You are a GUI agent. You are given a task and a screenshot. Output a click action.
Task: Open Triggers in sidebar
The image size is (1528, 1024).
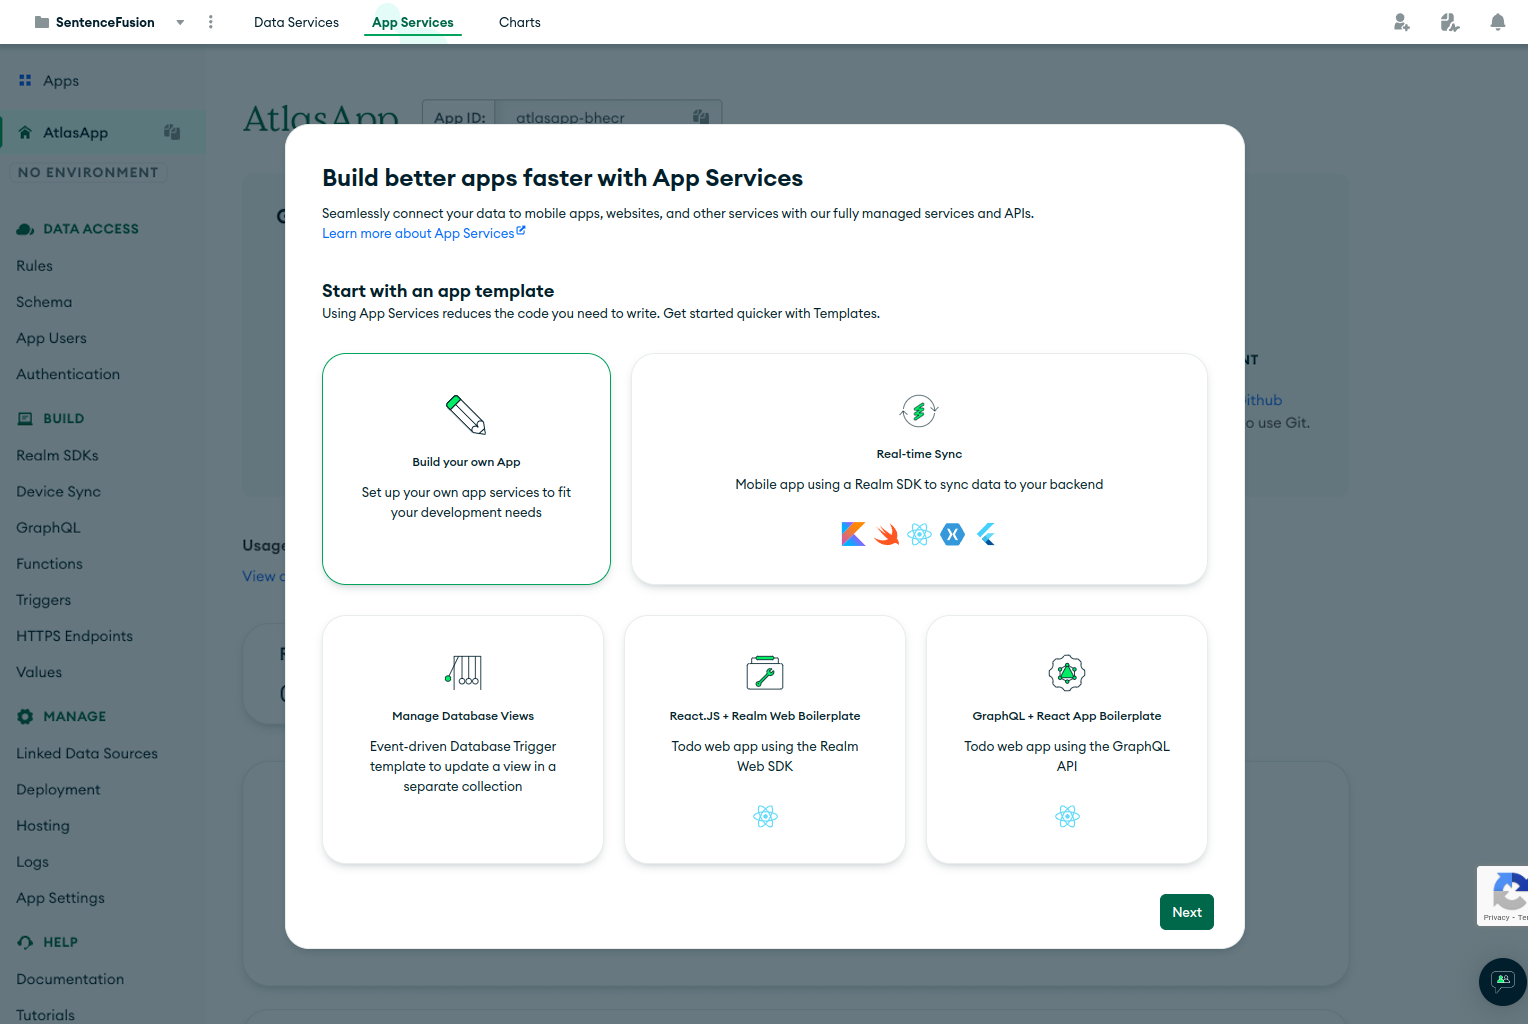pos(43,600)
